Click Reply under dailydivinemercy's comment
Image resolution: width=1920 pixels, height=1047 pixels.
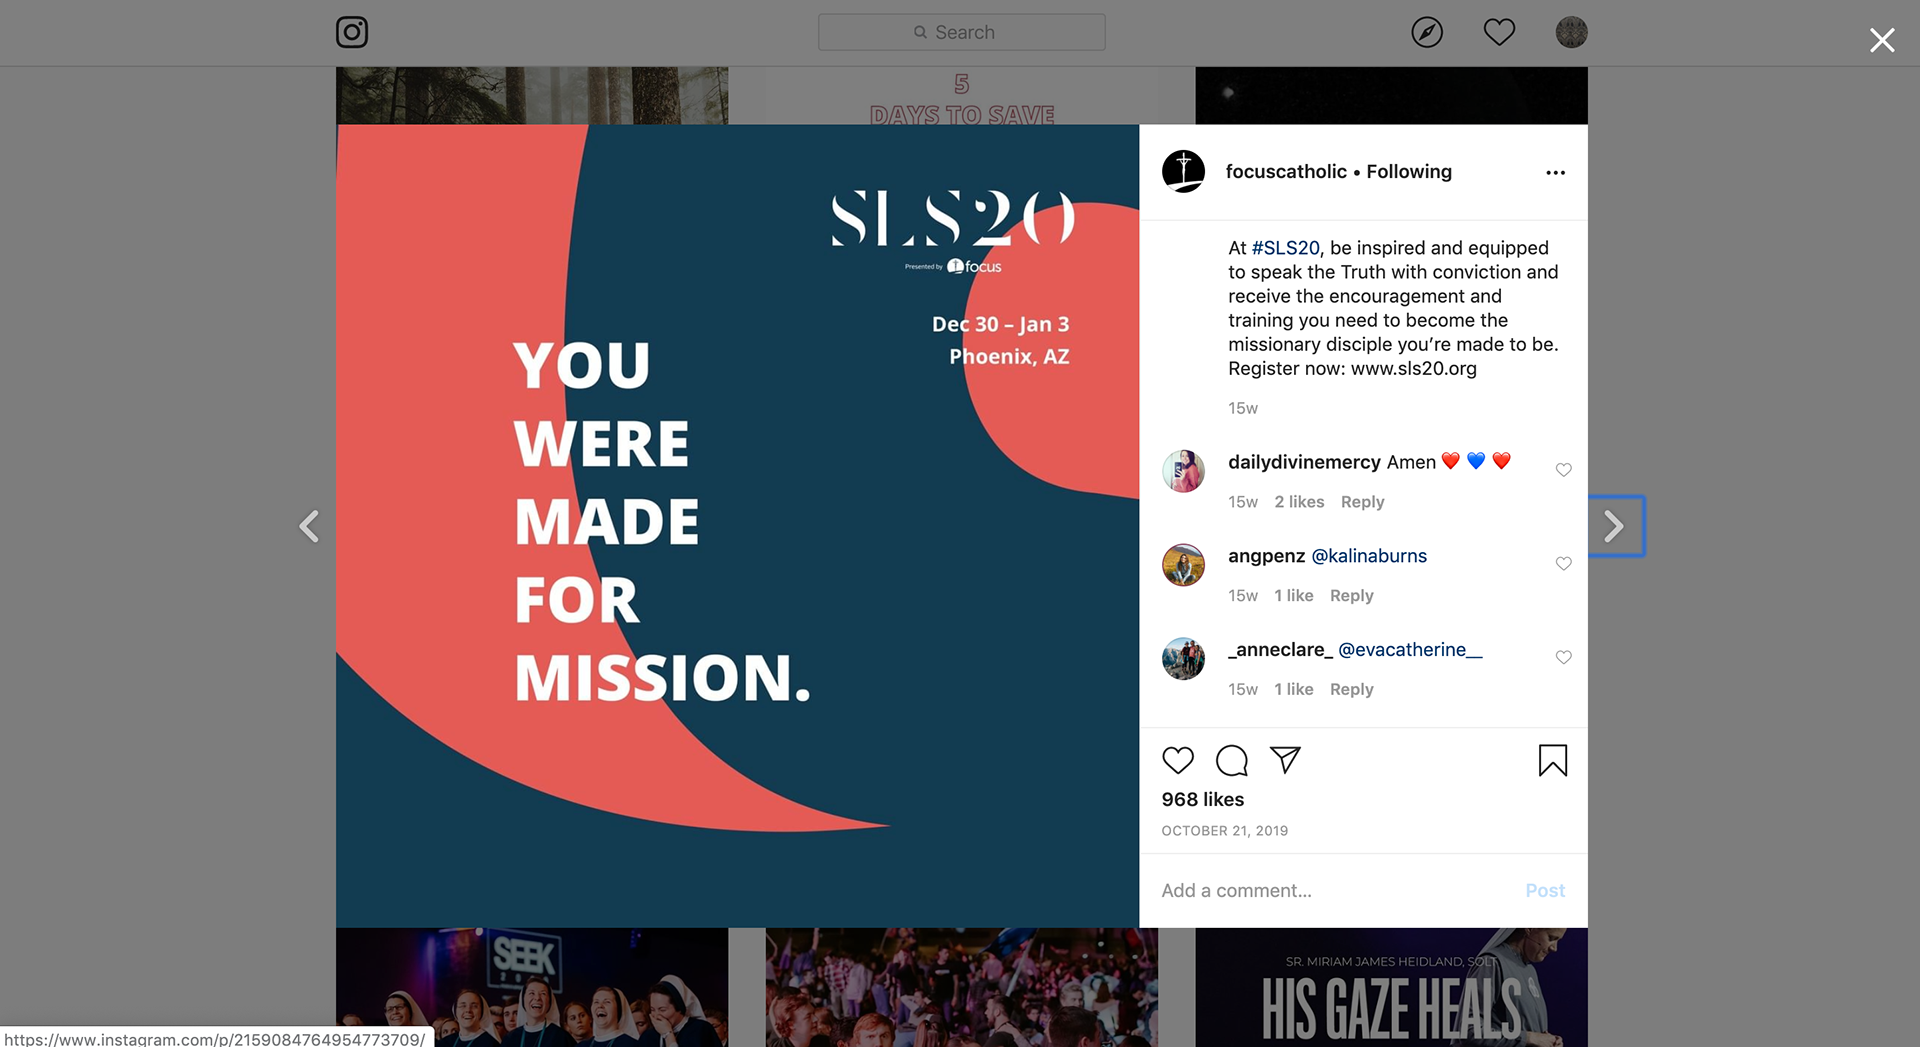pyautogui.click(x=1362, y=502)
